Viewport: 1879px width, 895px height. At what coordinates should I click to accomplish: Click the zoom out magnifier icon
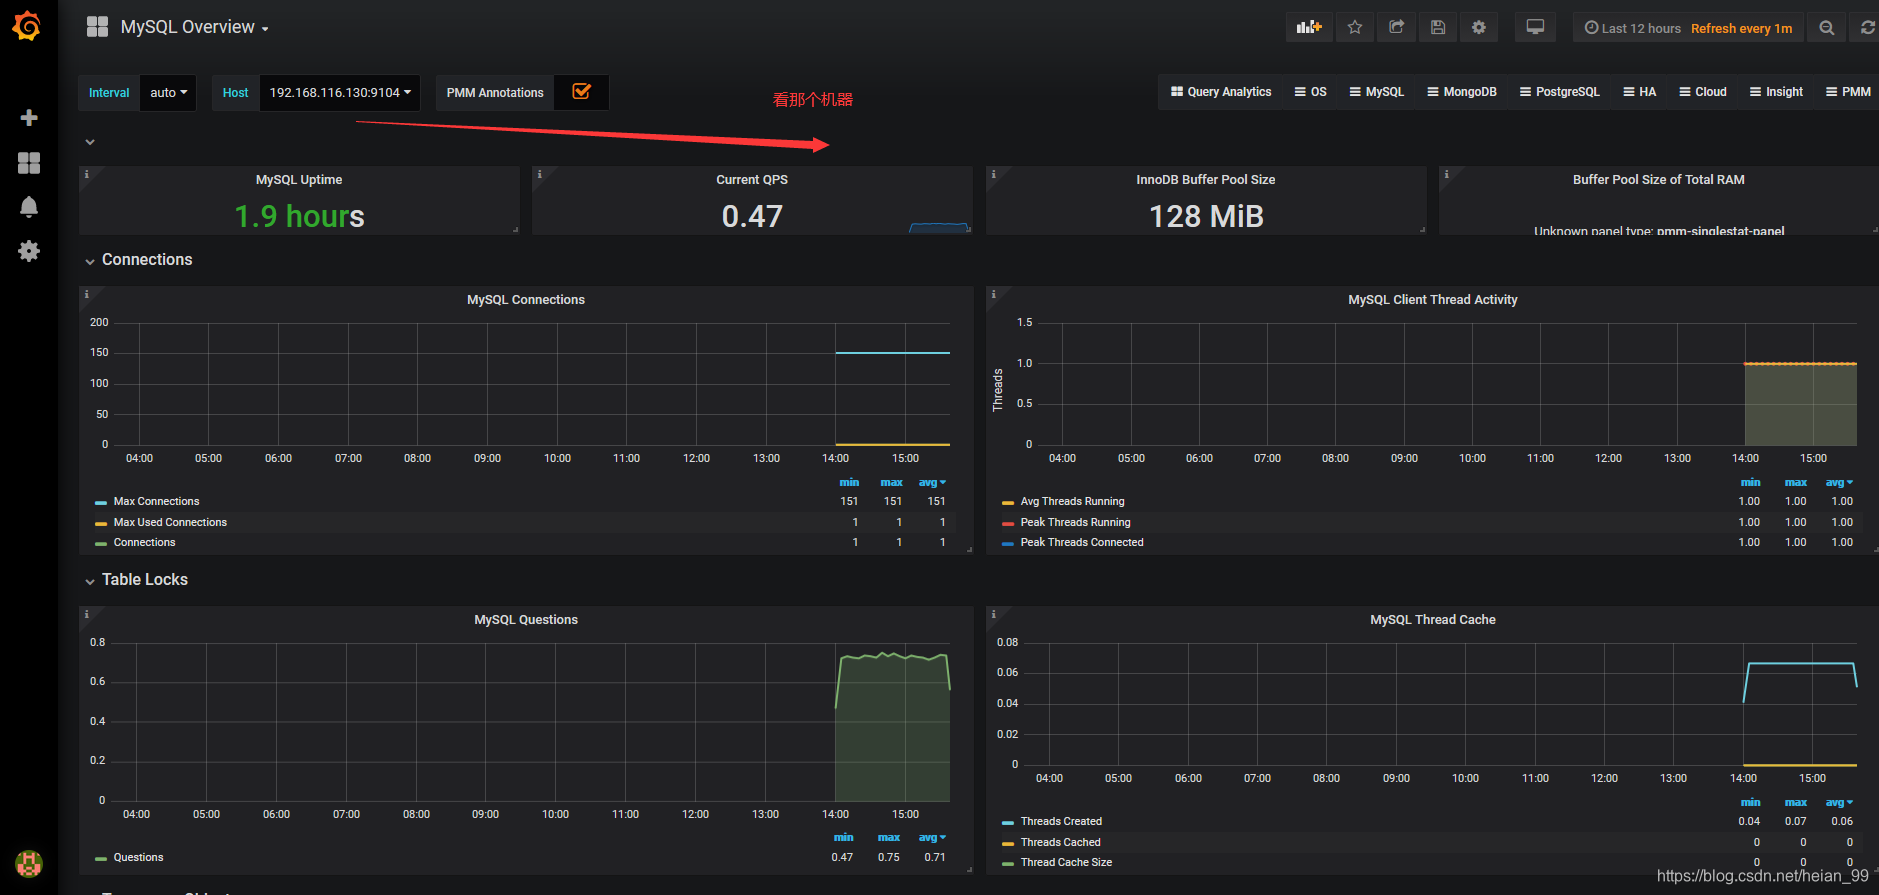(x=1827, y=28)
